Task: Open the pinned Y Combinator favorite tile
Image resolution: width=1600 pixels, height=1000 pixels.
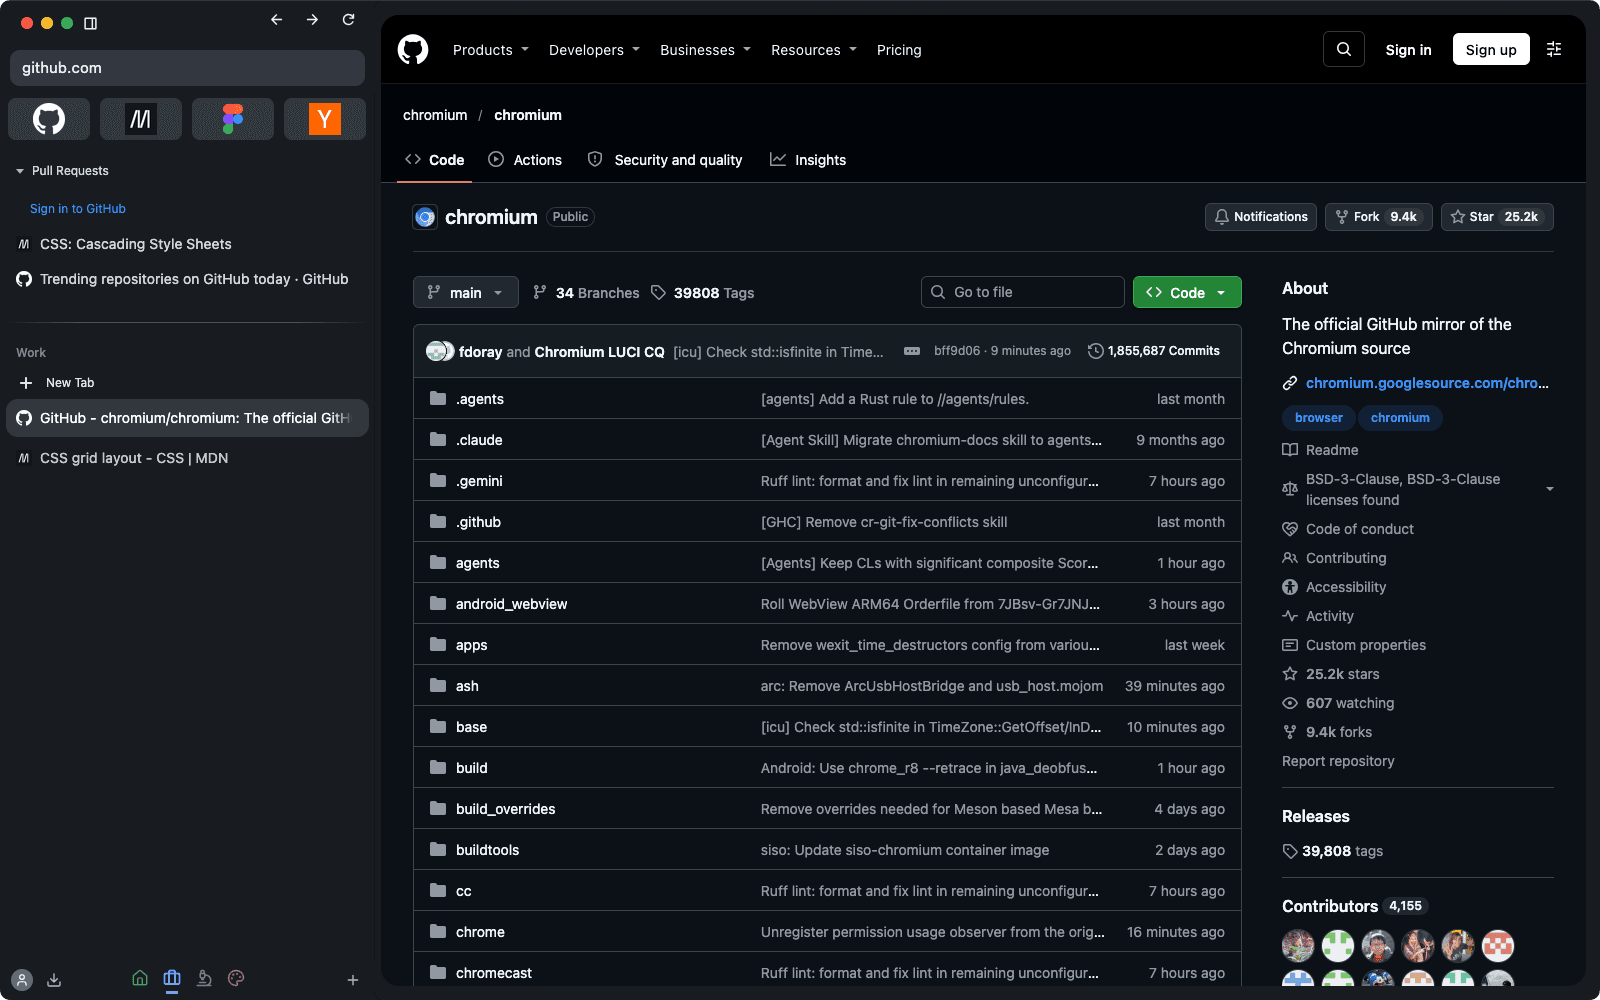Action: (x=325, y=119)
